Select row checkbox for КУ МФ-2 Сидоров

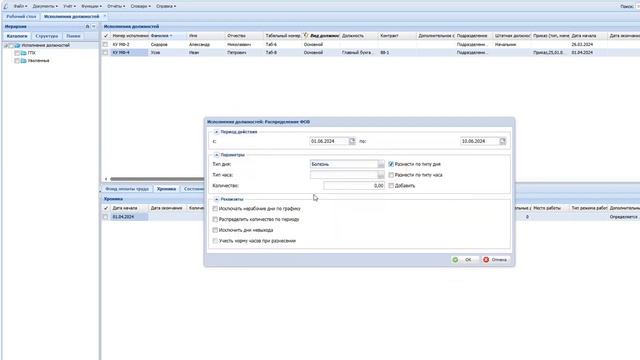105,44
